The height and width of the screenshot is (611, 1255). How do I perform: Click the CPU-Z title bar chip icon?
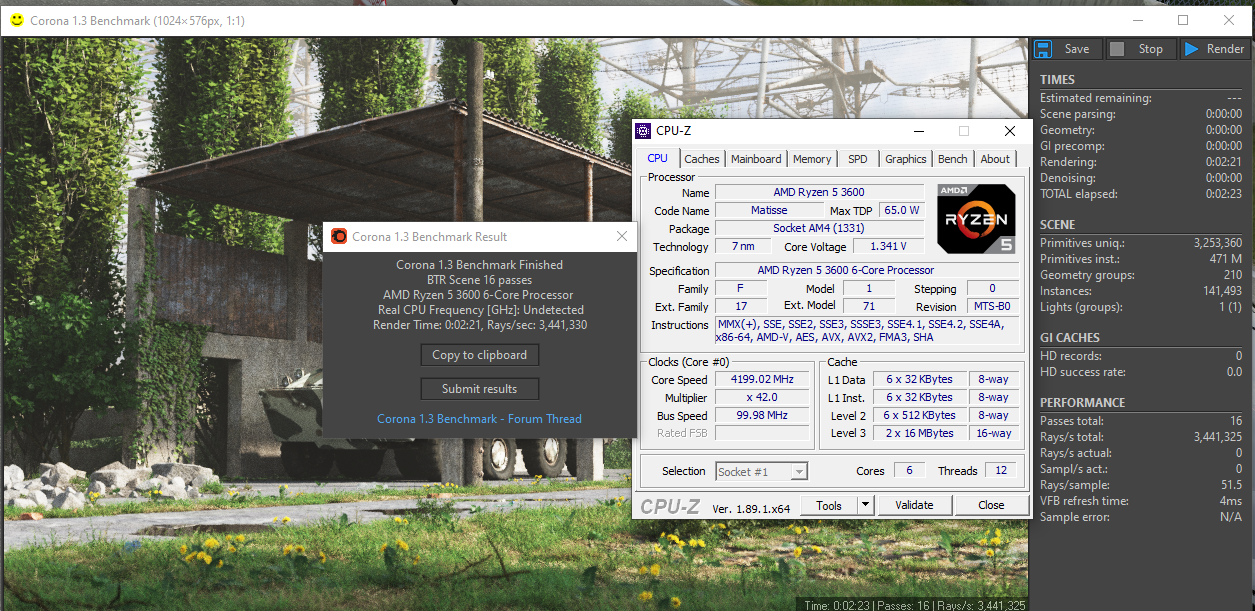tap(643, 131)
